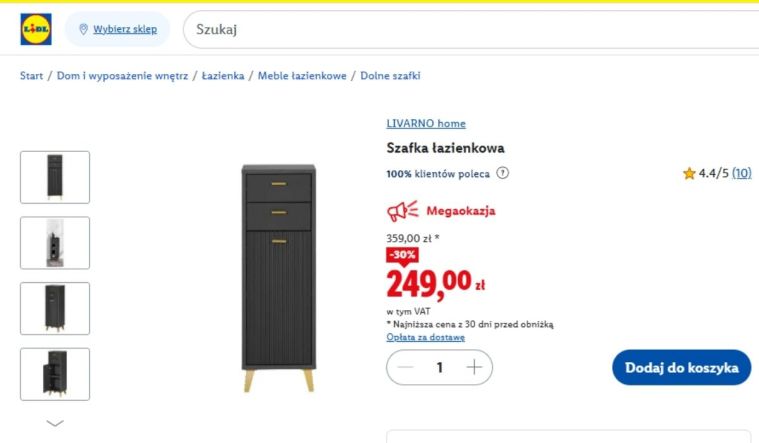Open the Meble łazienkowe breadcrumb

[x=302, y=76]
